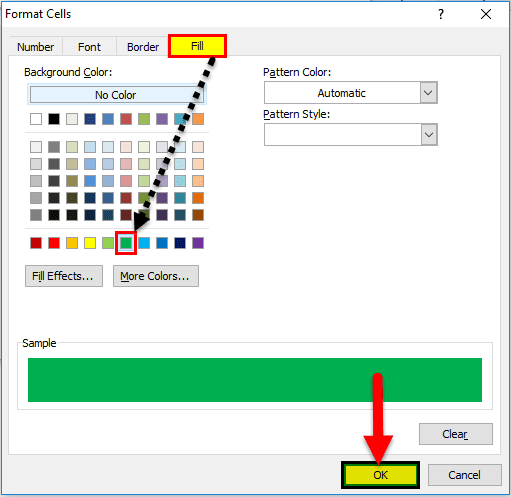Select green standard color swatch

coord(126,243)
